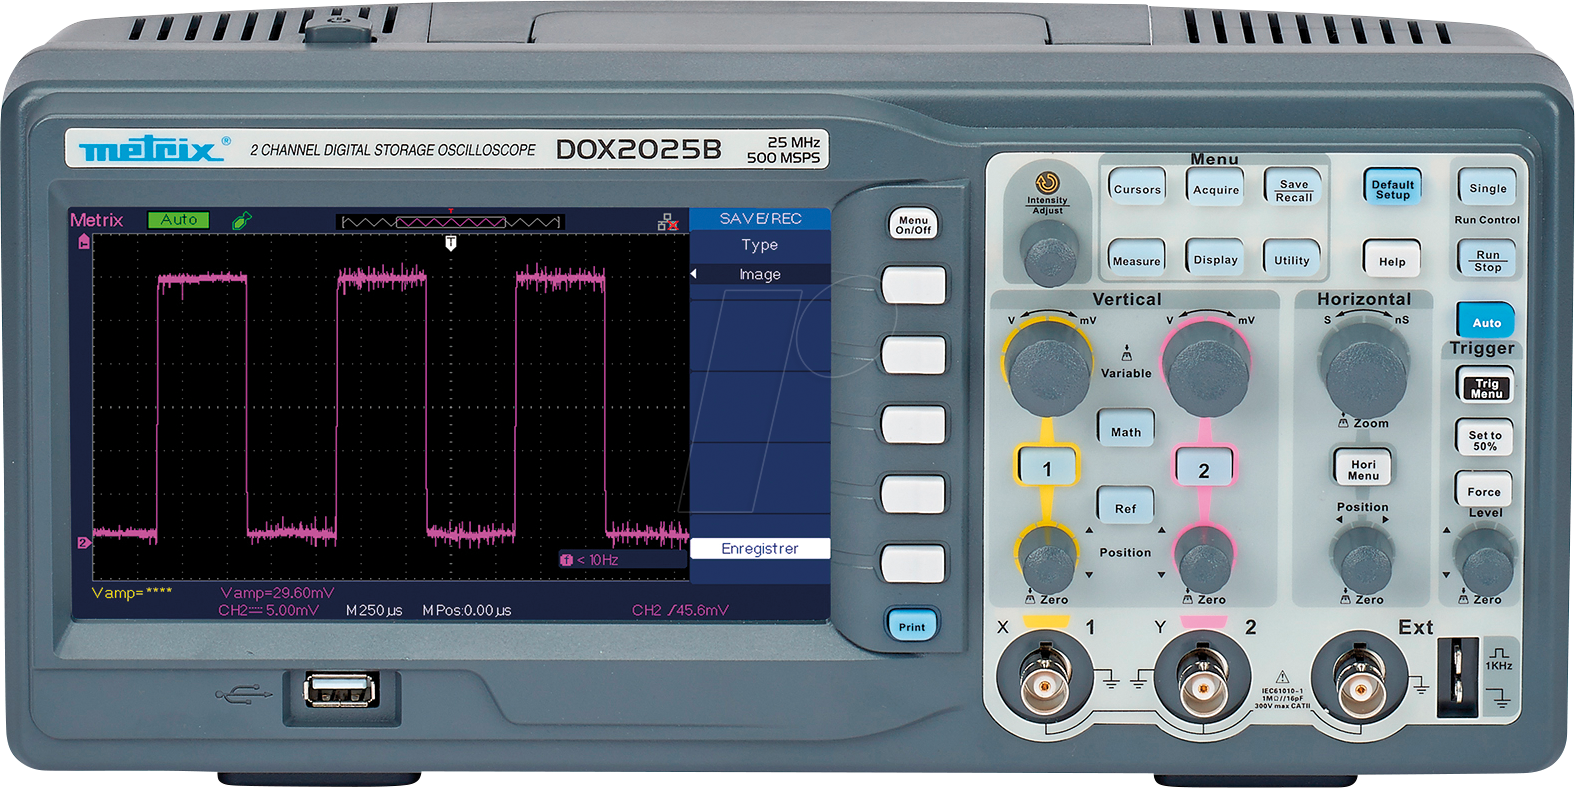Click the Set to 50% button
The height and width of the screenshot is (788, 1575).
tap(1484, 439)
